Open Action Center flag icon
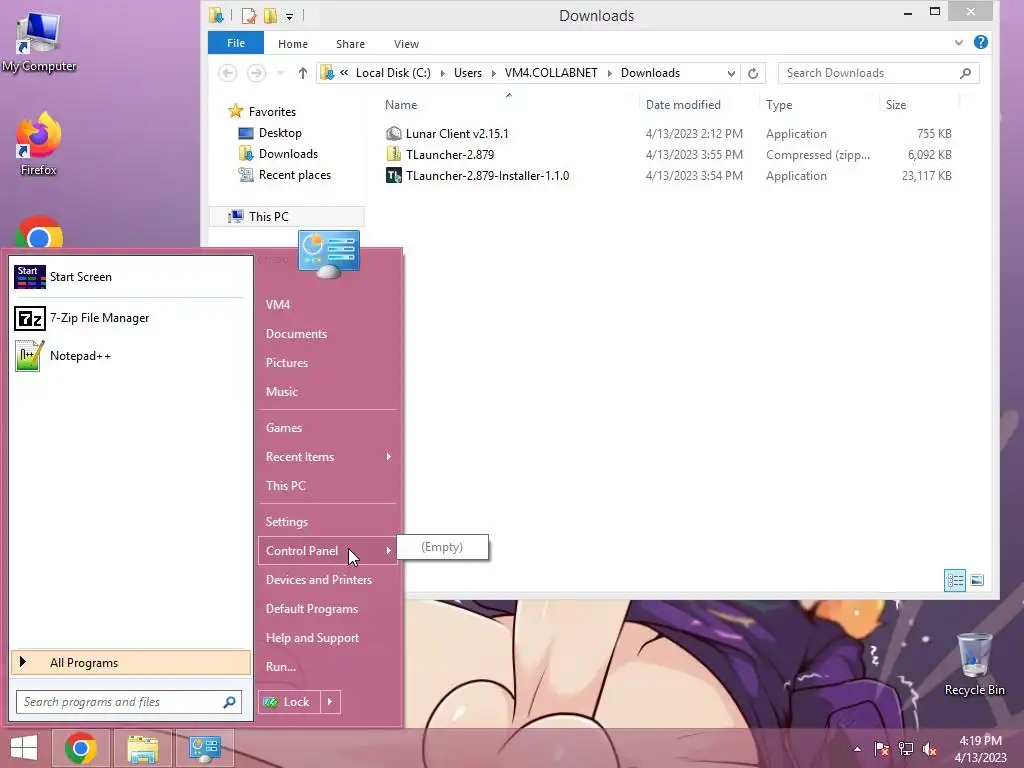Screen dimensions: 1024x768 pyautogui.click(x=882, y=749)
